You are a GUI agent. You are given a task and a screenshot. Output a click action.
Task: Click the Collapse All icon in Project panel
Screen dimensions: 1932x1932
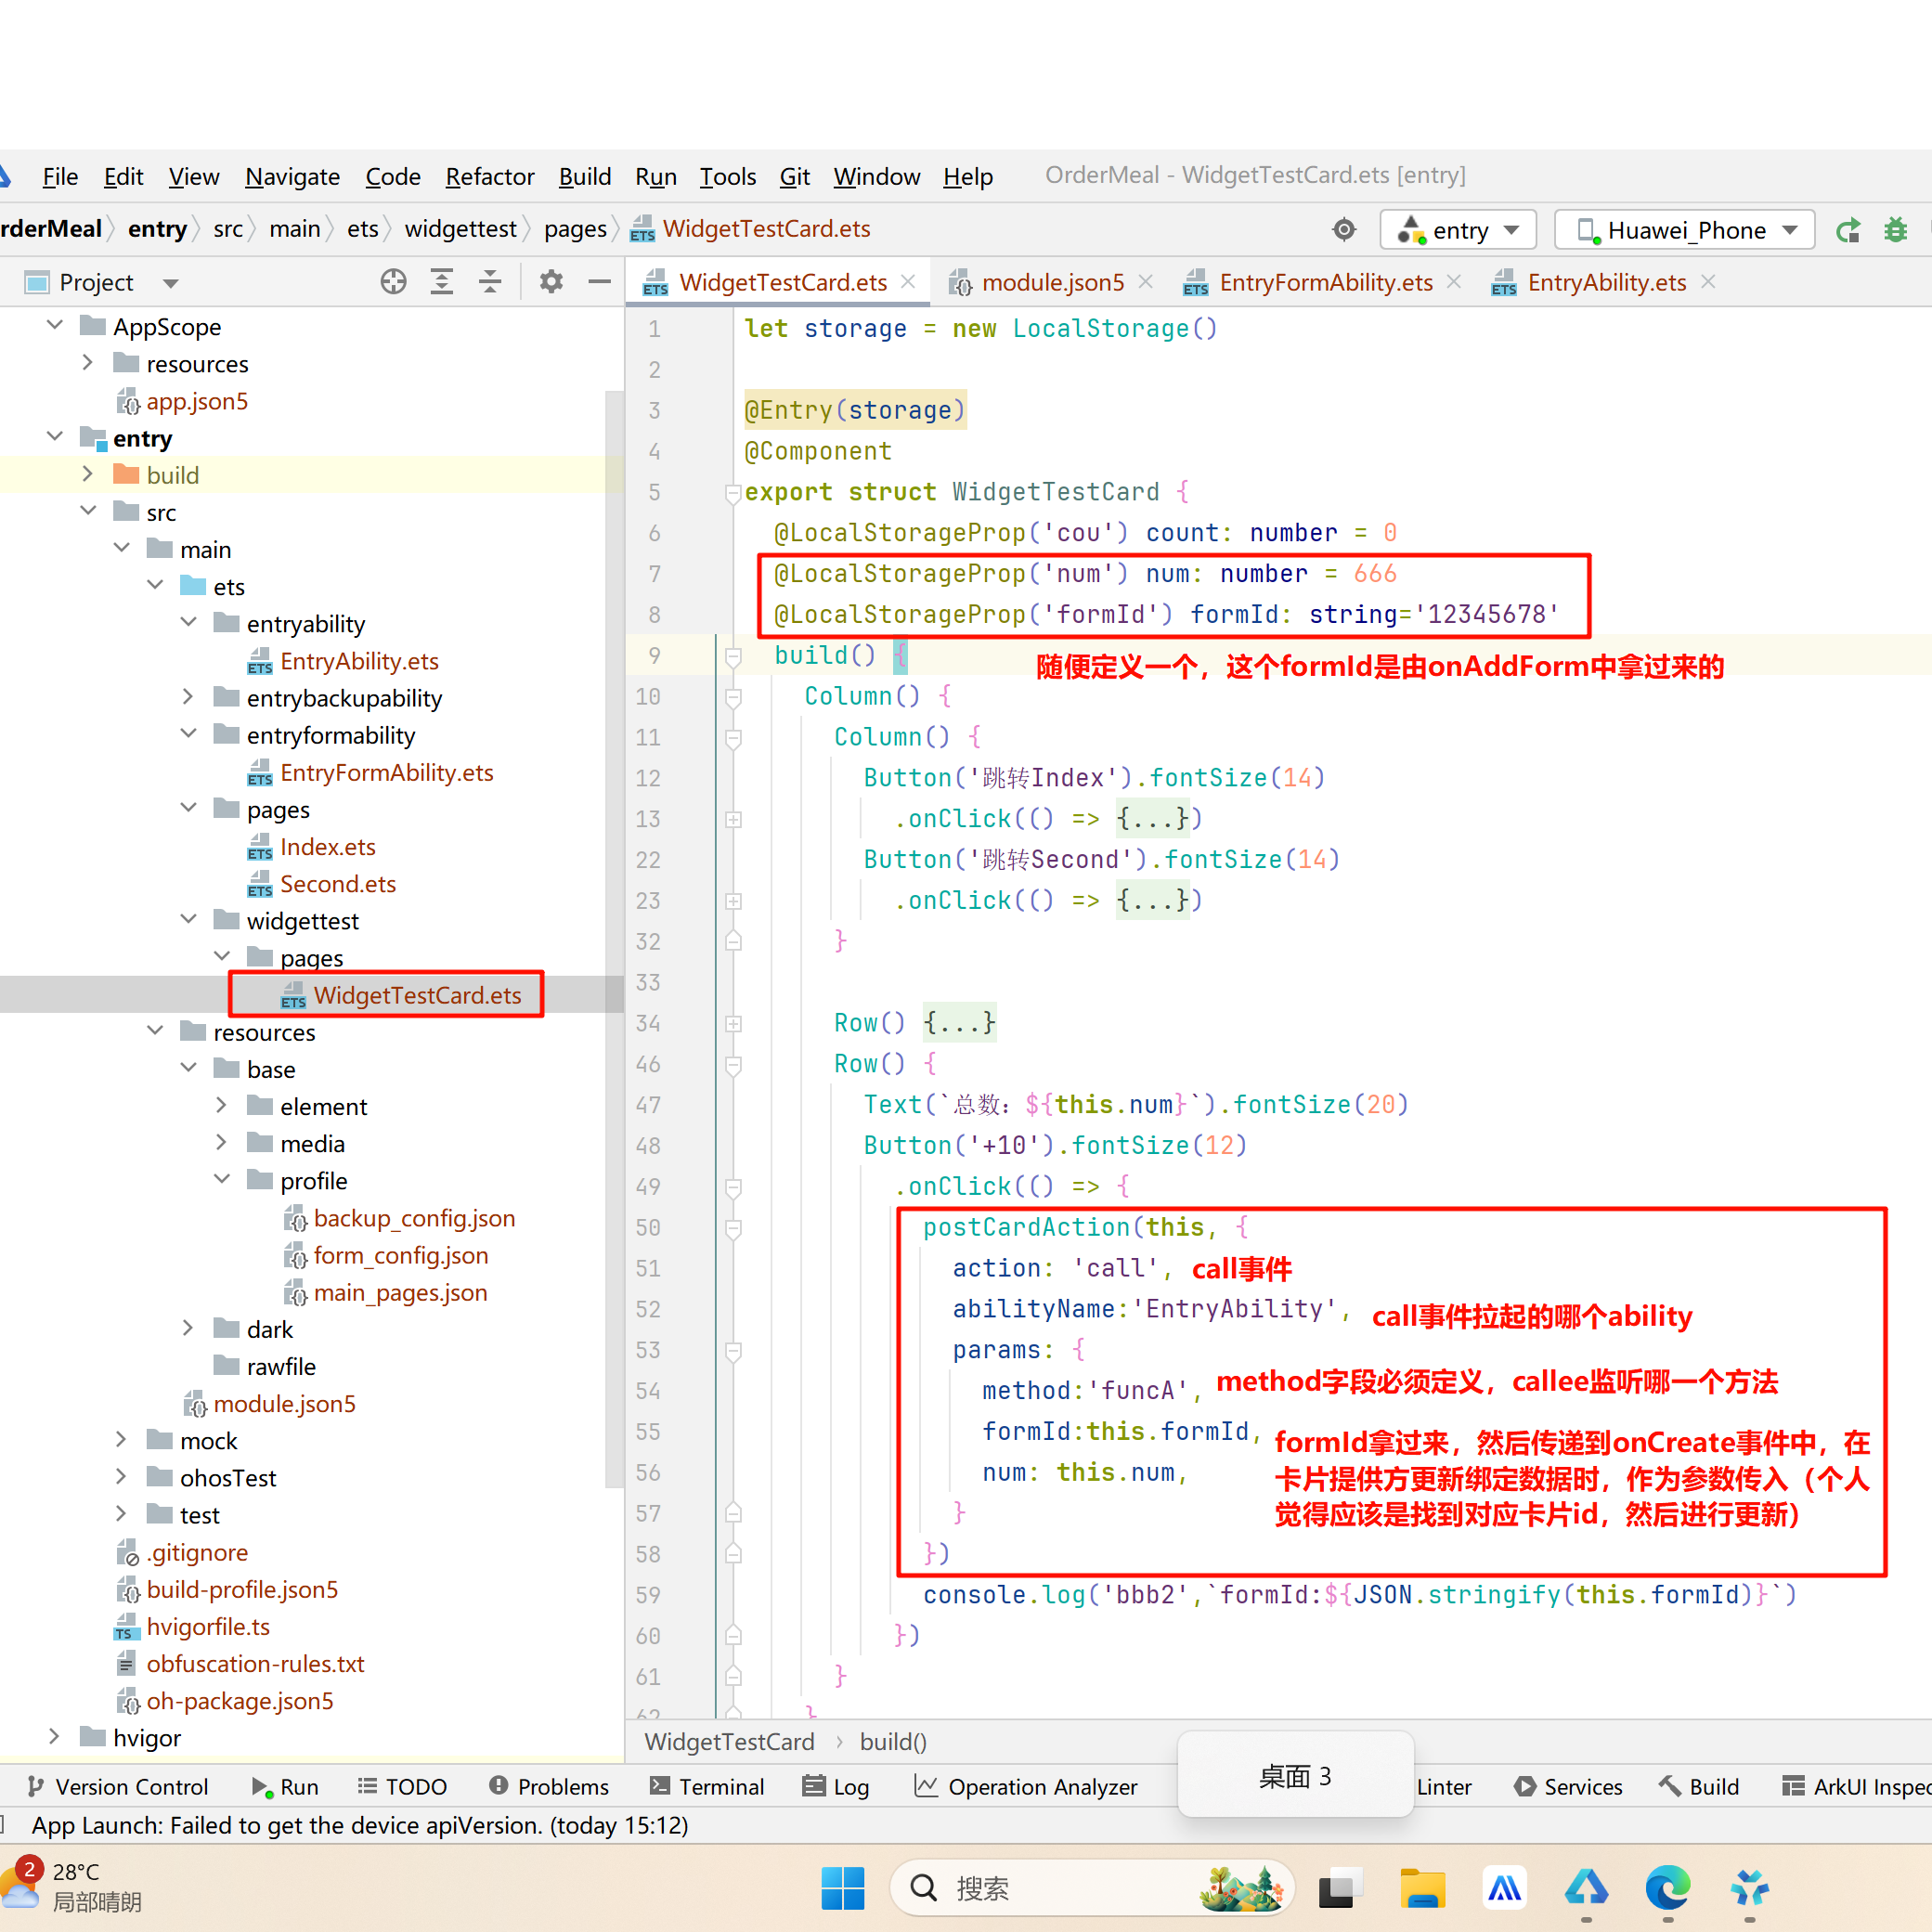pos(490,282)
